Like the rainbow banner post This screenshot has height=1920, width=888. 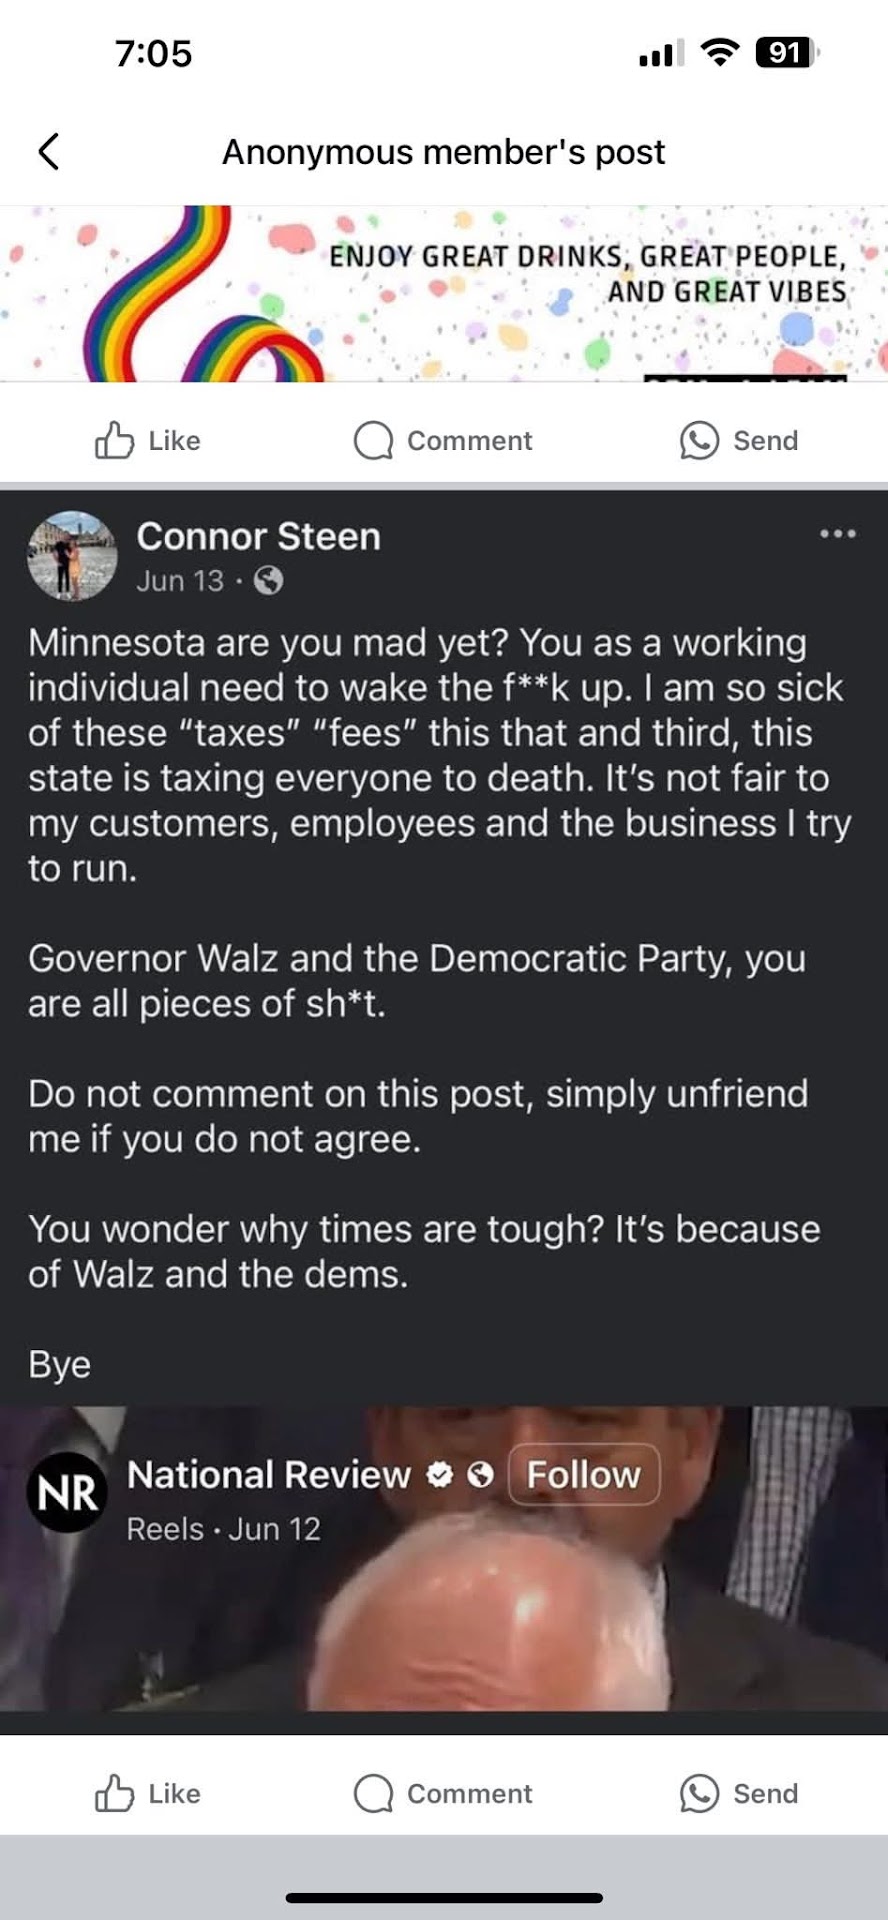[148, 440]
